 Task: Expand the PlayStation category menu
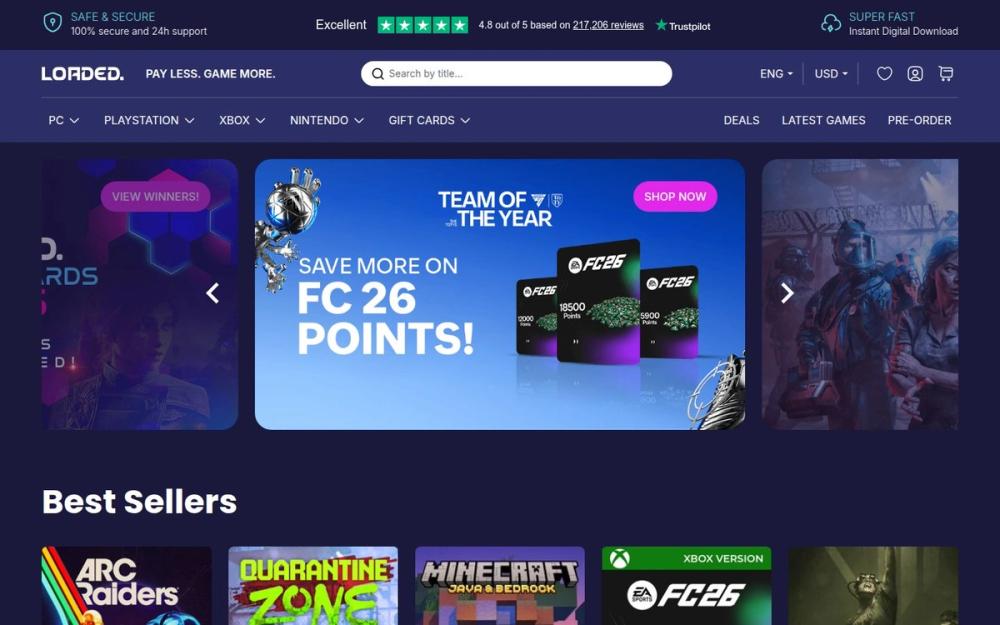click(x=149, y=121)
